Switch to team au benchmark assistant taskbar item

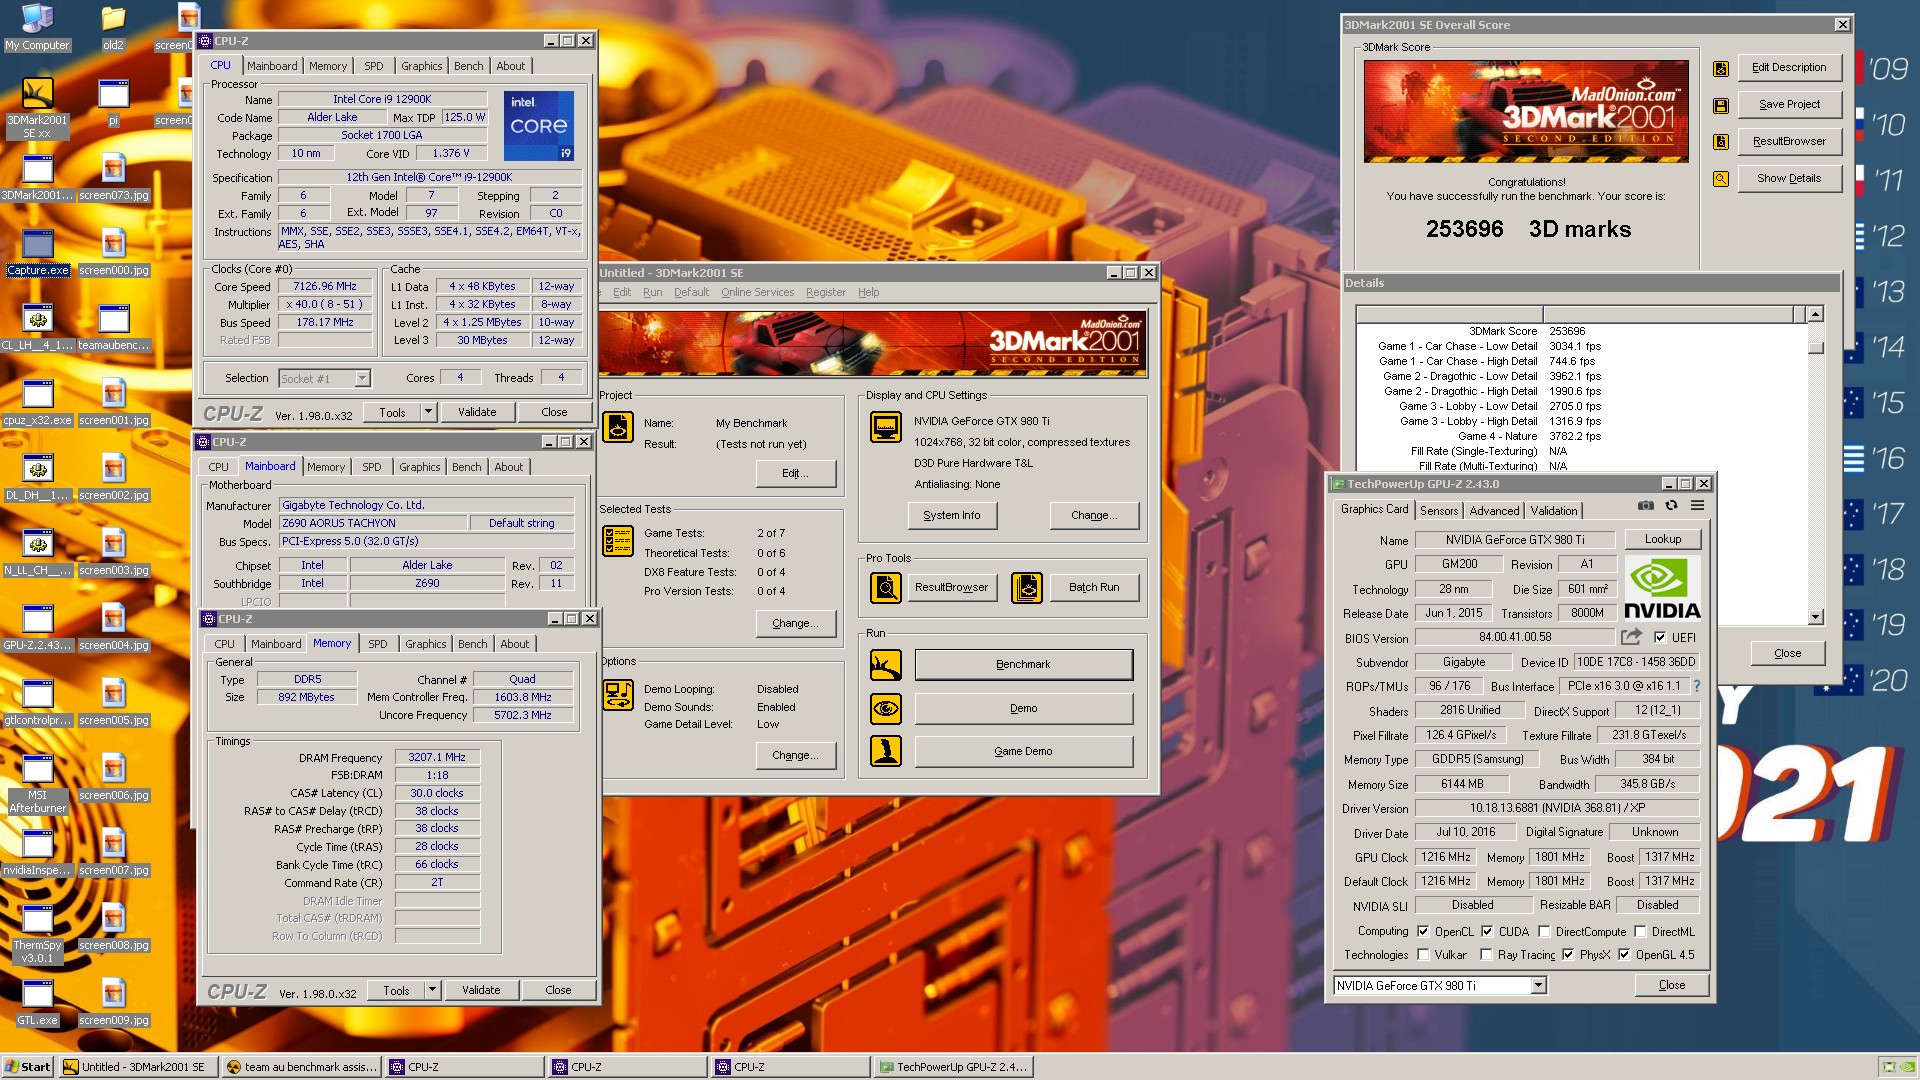tap(301, 1067)
